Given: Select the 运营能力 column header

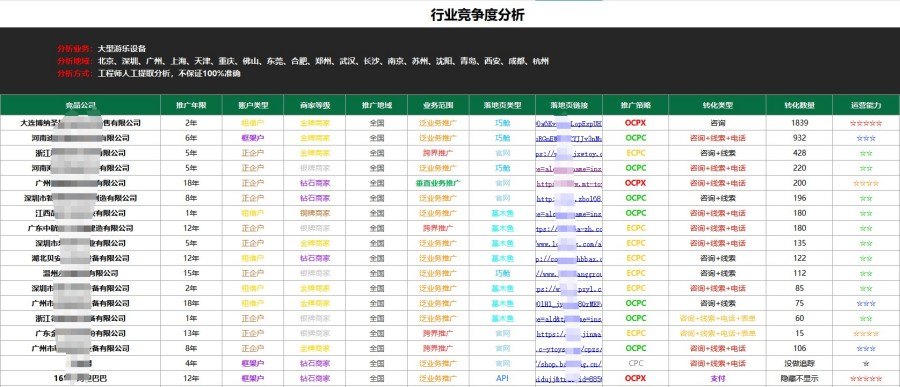Looking at the screenshot, I should (866, 106).
